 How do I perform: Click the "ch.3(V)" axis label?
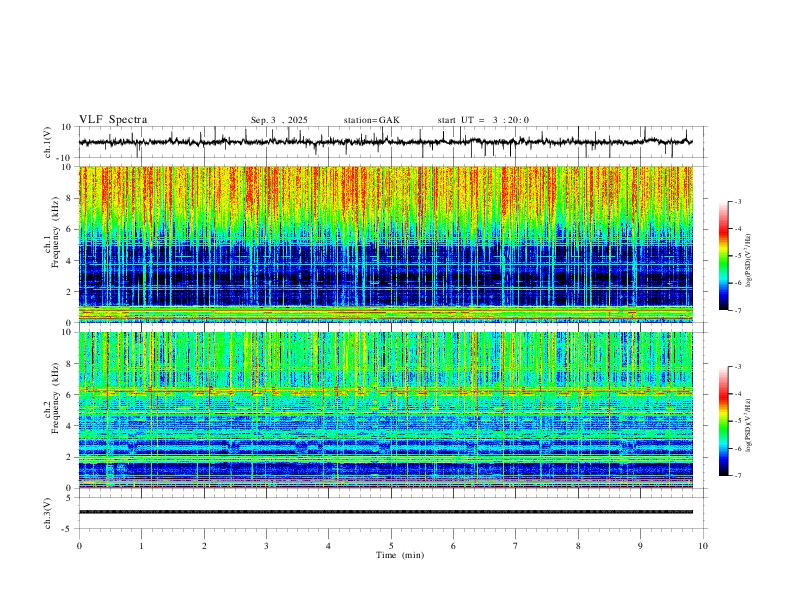click(48, 513)
